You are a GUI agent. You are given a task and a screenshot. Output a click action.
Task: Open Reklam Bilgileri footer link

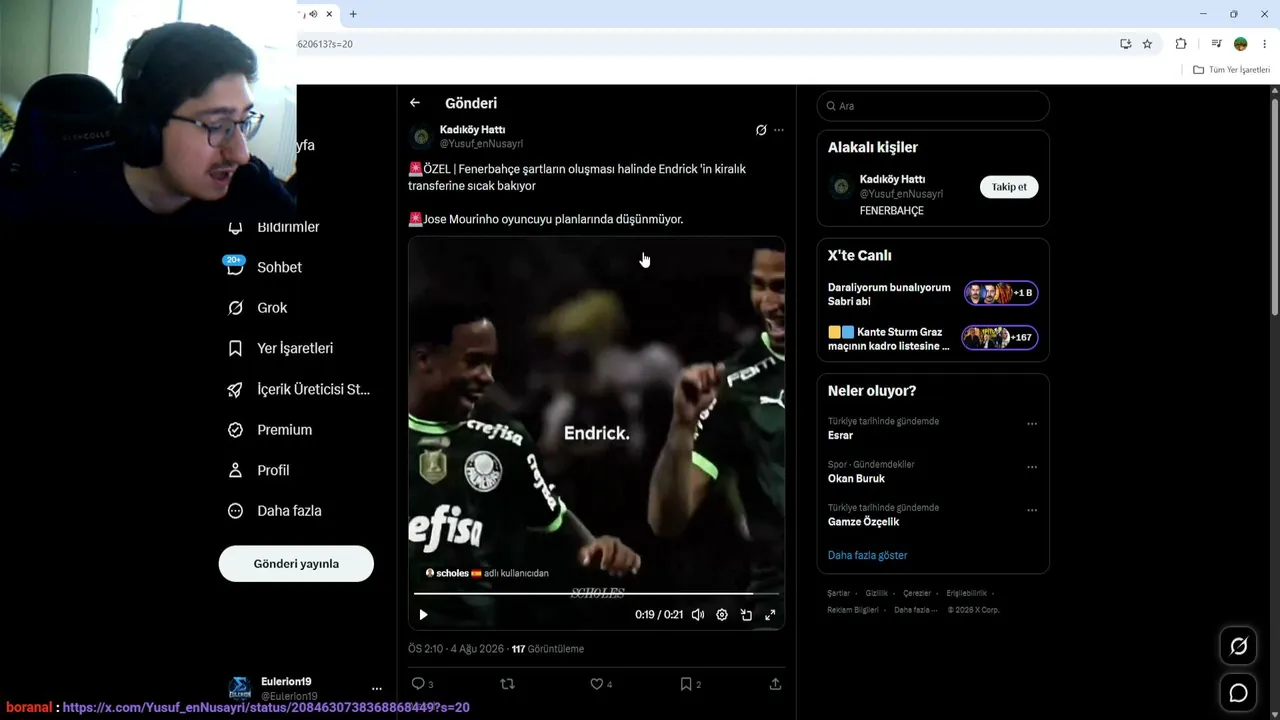click(x=853, y=610)
